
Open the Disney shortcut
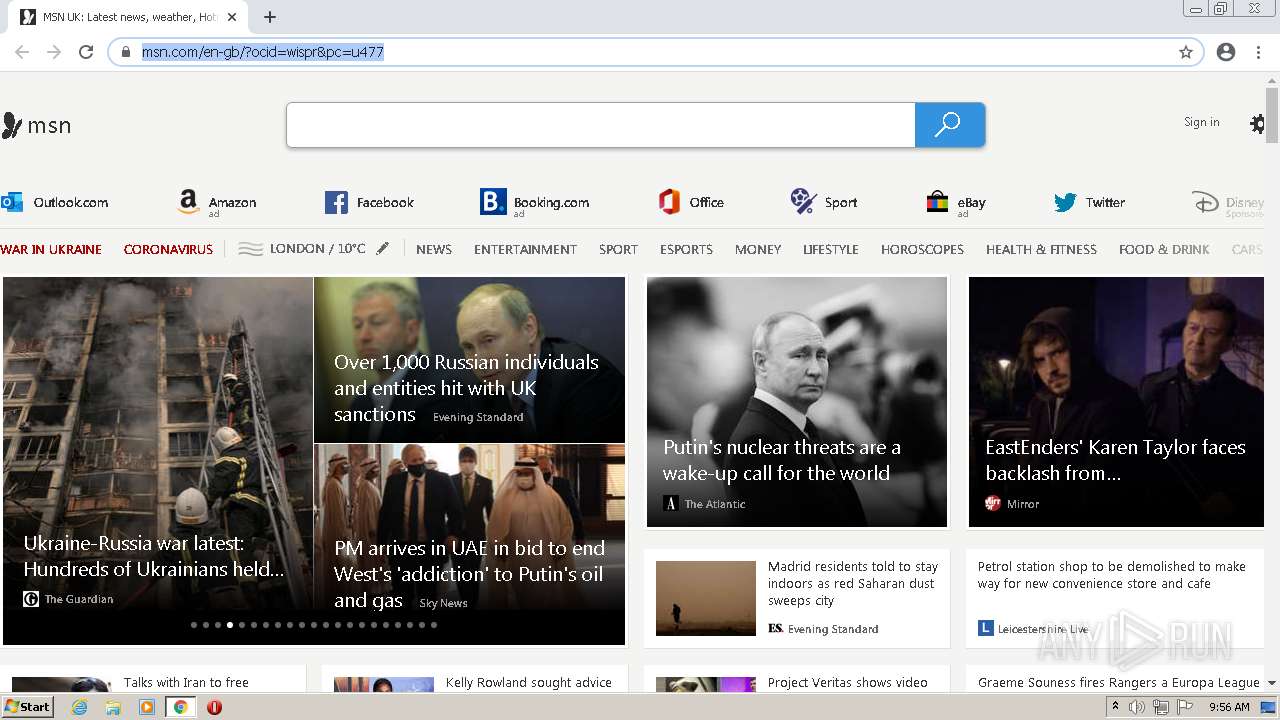1229,203
